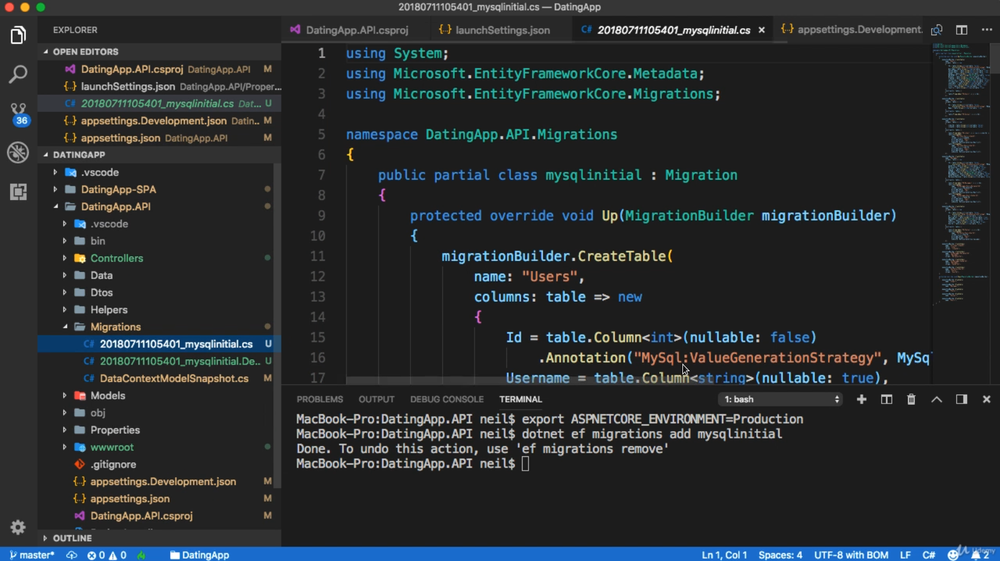Open appsettings.json in Open Editors list
This screenshot has height=561, width=1000.
pos(159,138)
